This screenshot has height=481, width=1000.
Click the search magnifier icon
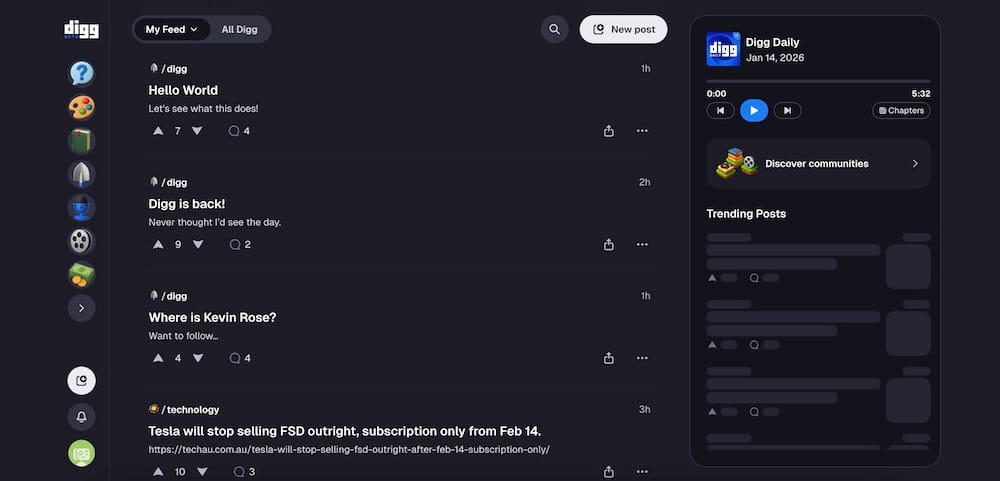(x=554, y=29)
